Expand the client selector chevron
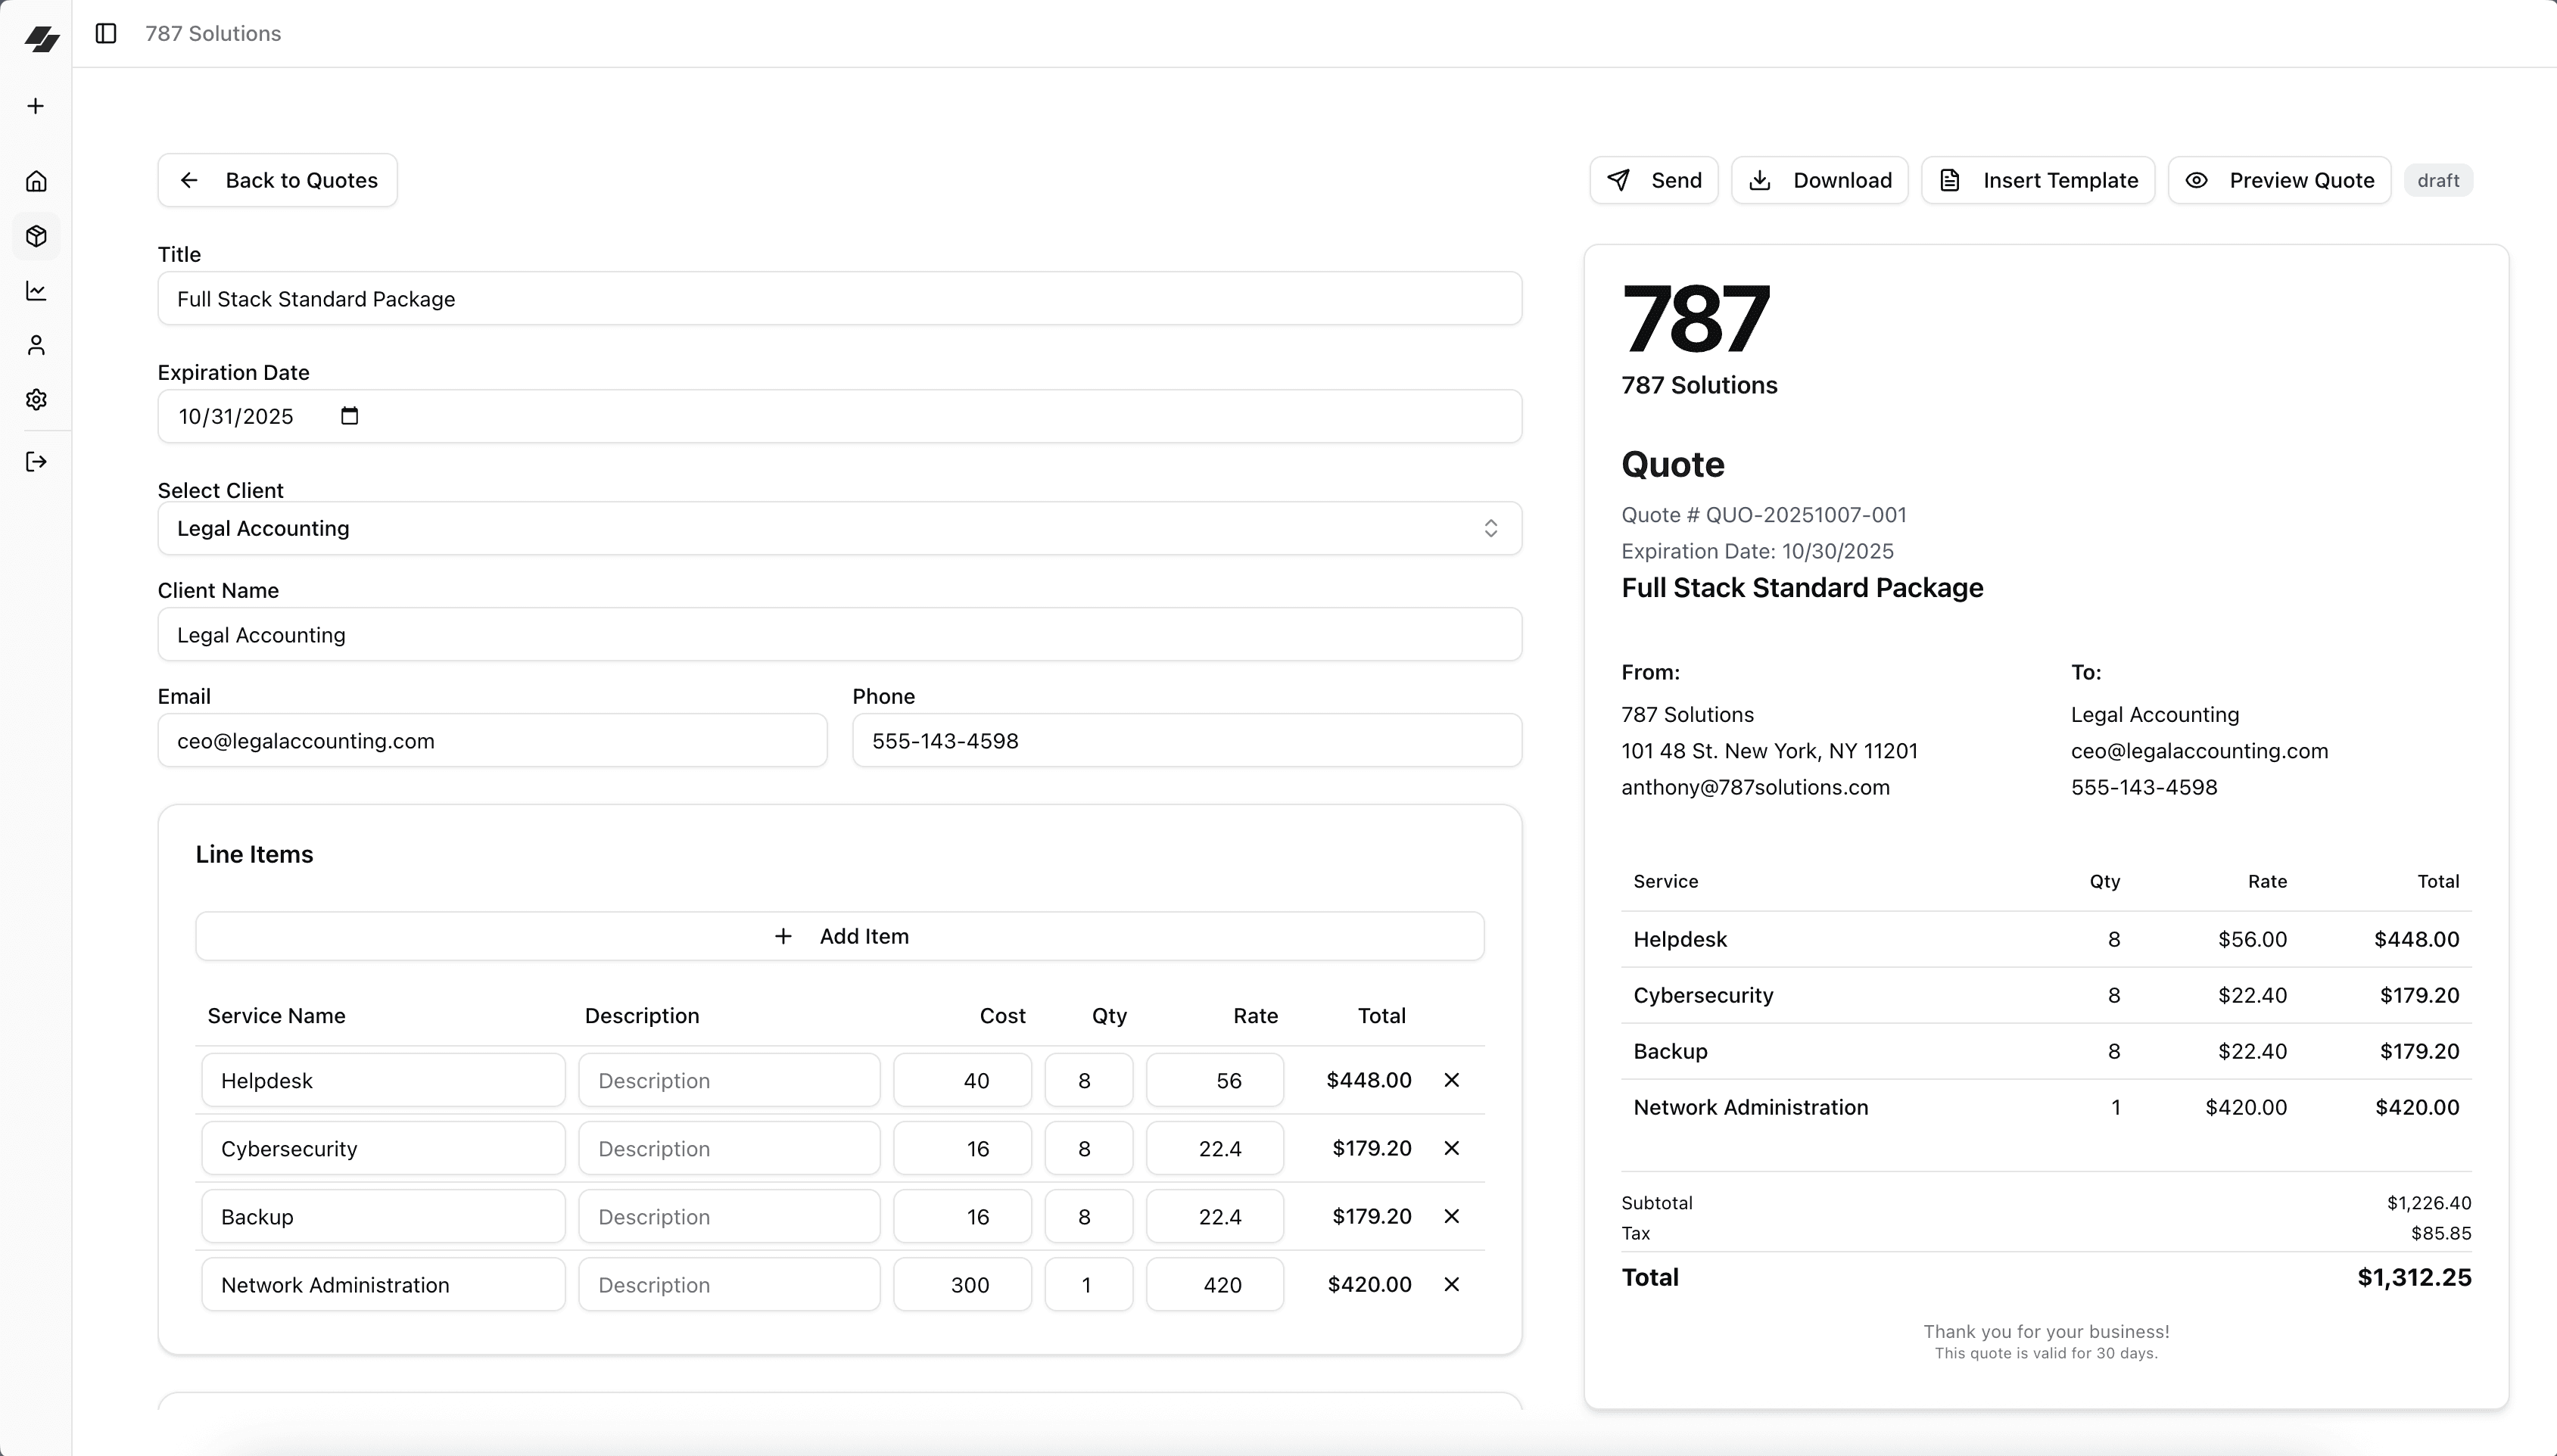 click(x=1490, y=528)
